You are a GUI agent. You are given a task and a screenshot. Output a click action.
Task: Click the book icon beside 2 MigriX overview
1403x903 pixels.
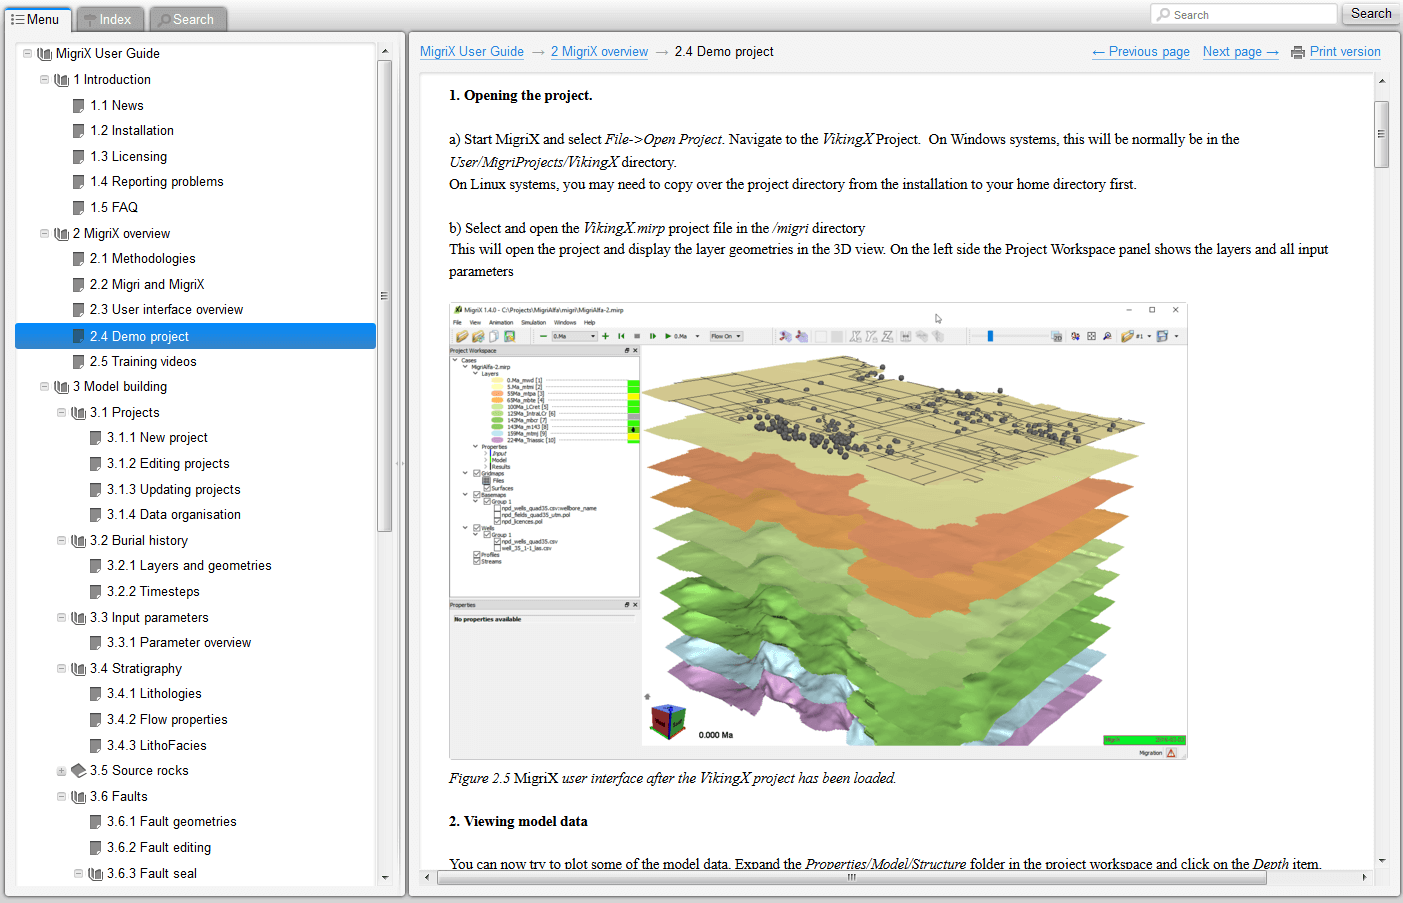61,234
